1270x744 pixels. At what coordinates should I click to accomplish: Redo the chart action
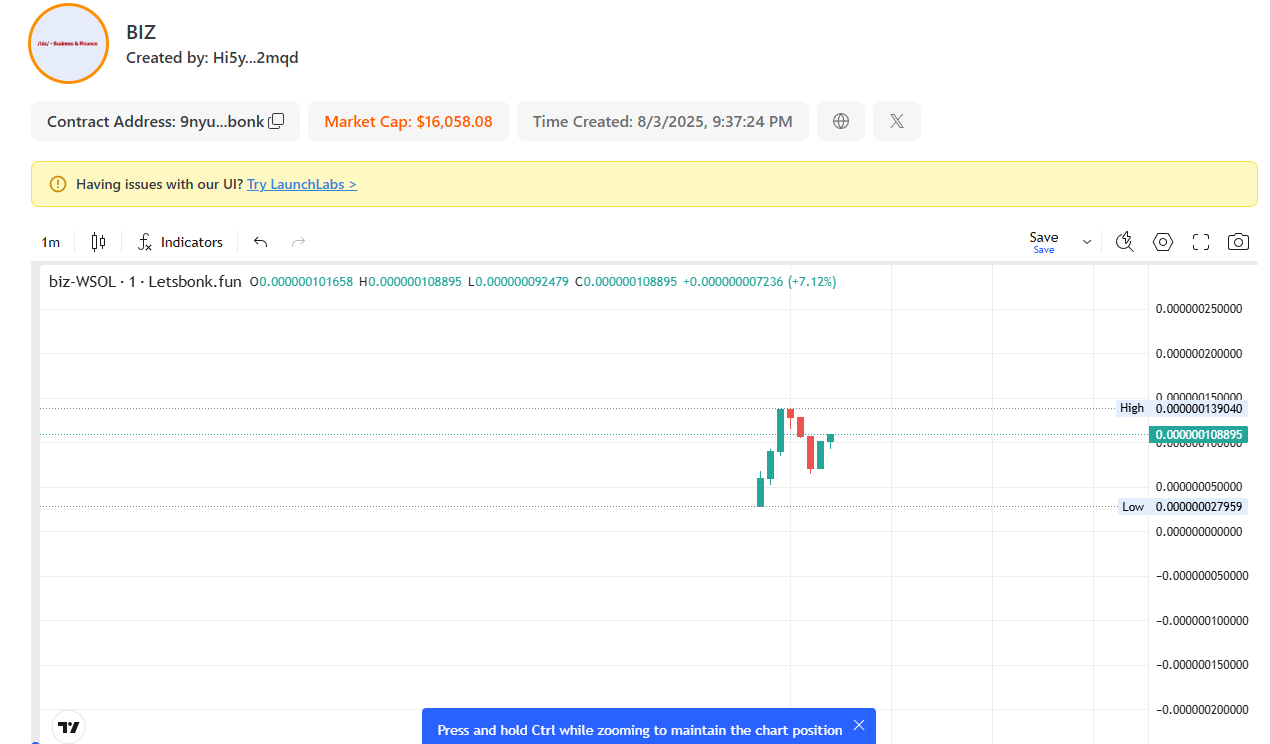[x=298, y=242]
